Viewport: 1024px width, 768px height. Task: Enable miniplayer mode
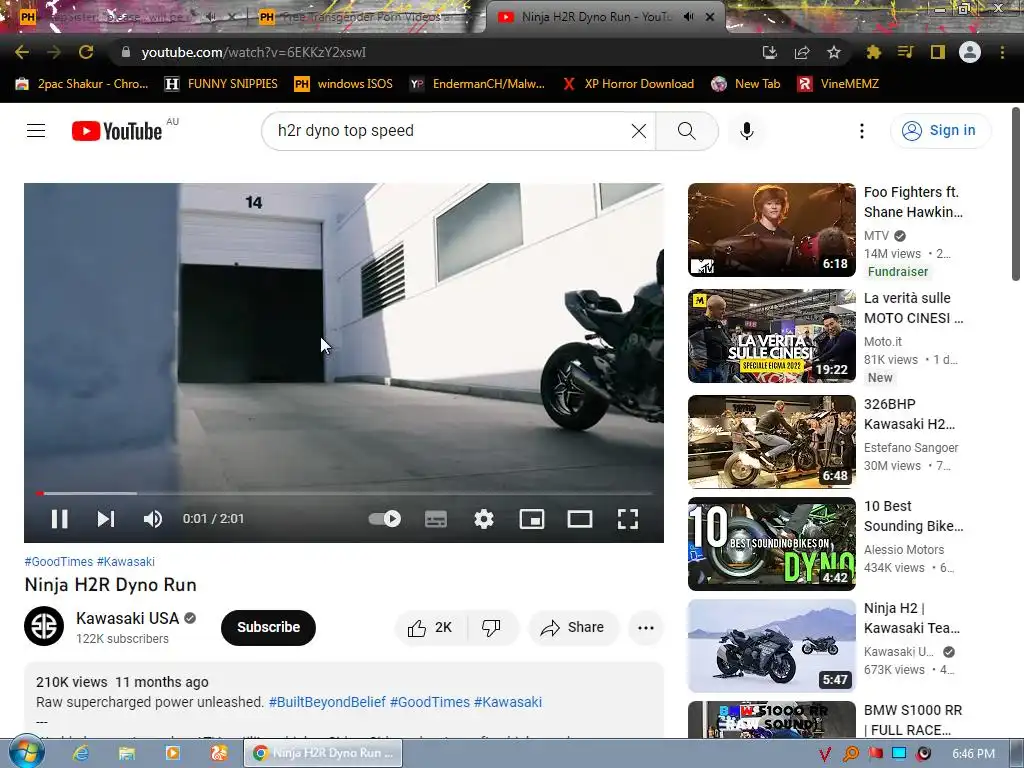click(532, 519)
